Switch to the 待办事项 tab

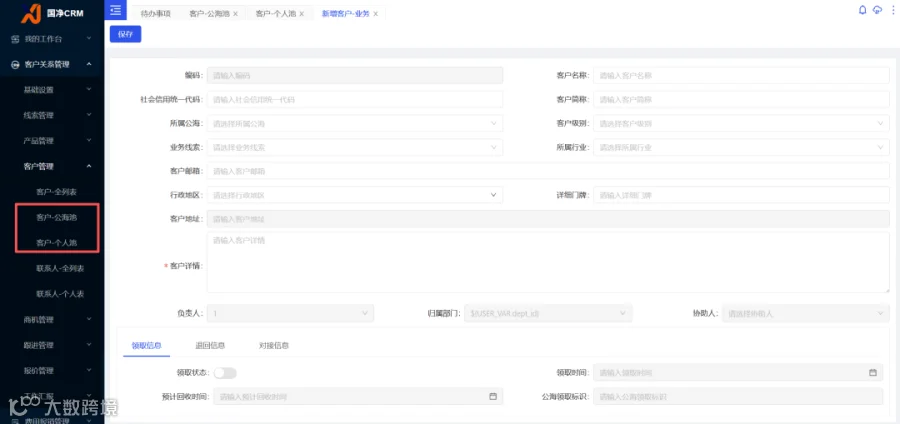156,14
